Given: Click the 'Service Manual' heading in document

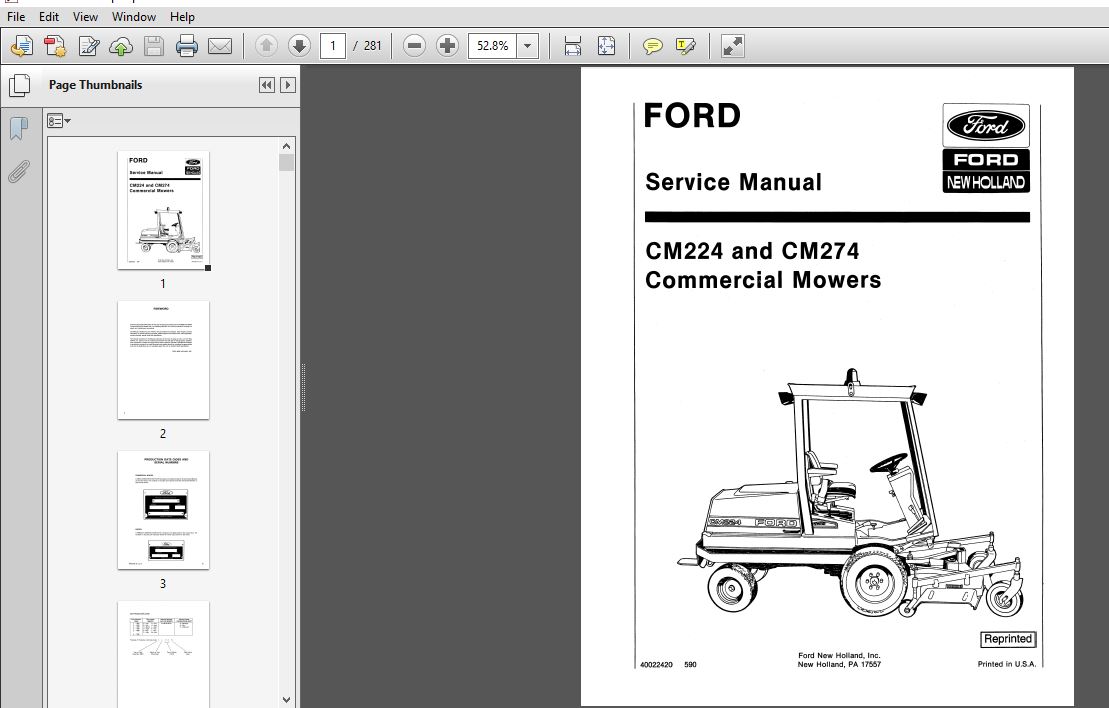Looking at the screenshot, I should click(x=733, y=182).
